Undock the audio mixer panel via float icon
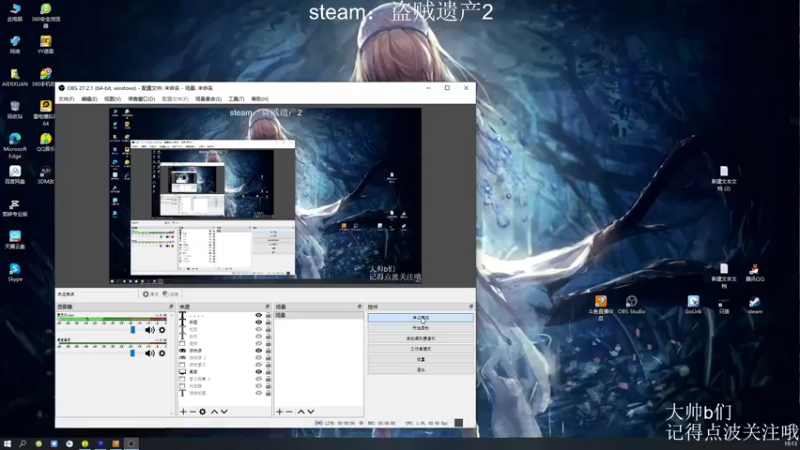Screen dimensions: 800x450 click(171, 307)
